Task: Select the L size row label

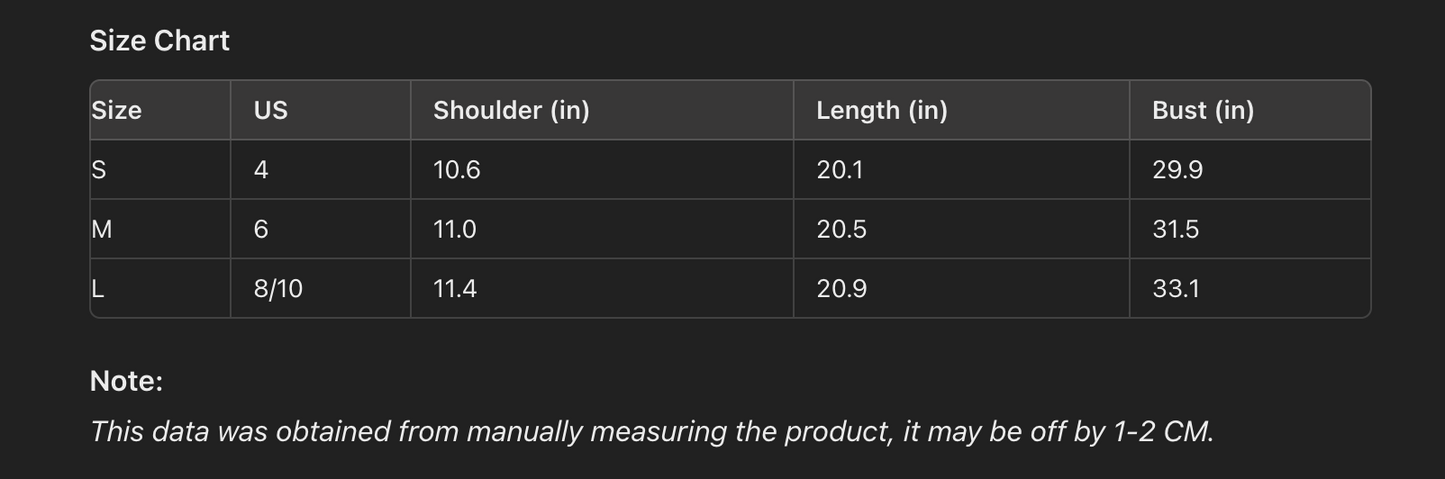Action: (x=98, y=289)
